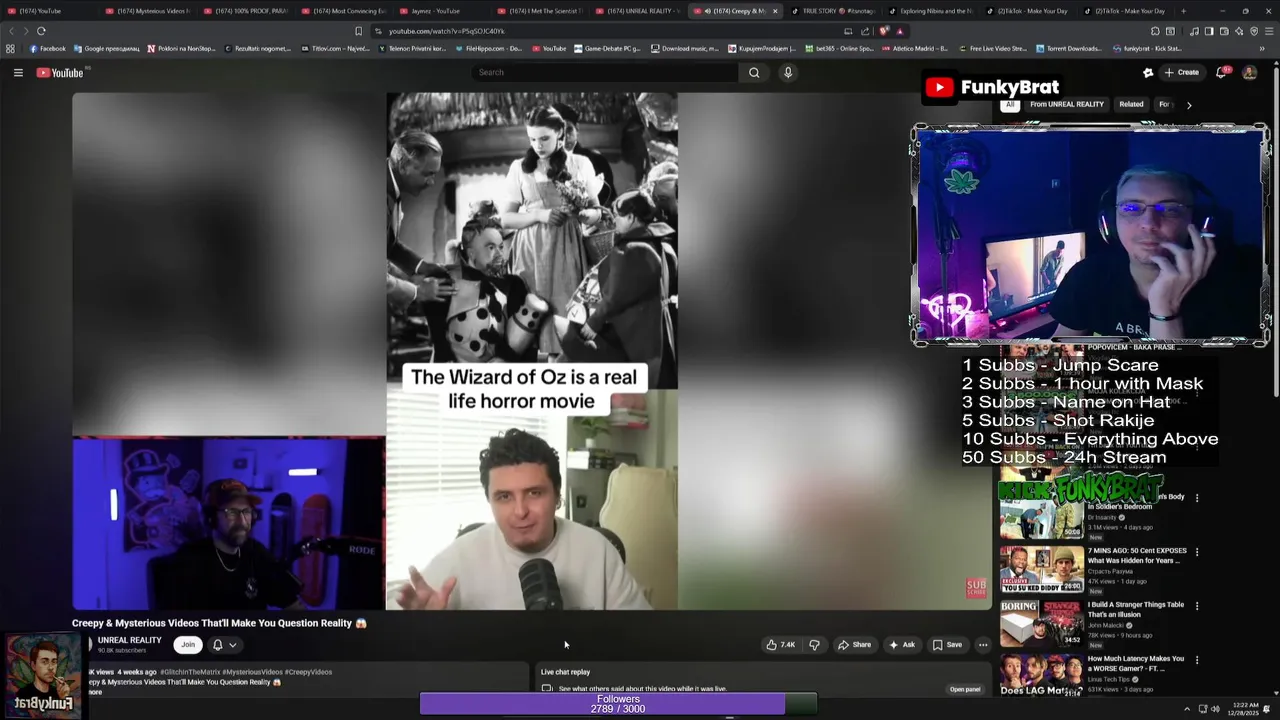Select the All filter chip
This screenshot has height=720, width=1280.
coord(1010,104)
